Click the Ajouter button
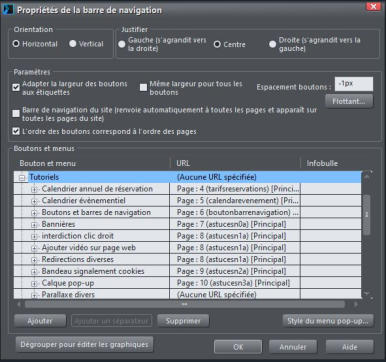The height and width of the screenshot is (362, 386). point(40,321)
